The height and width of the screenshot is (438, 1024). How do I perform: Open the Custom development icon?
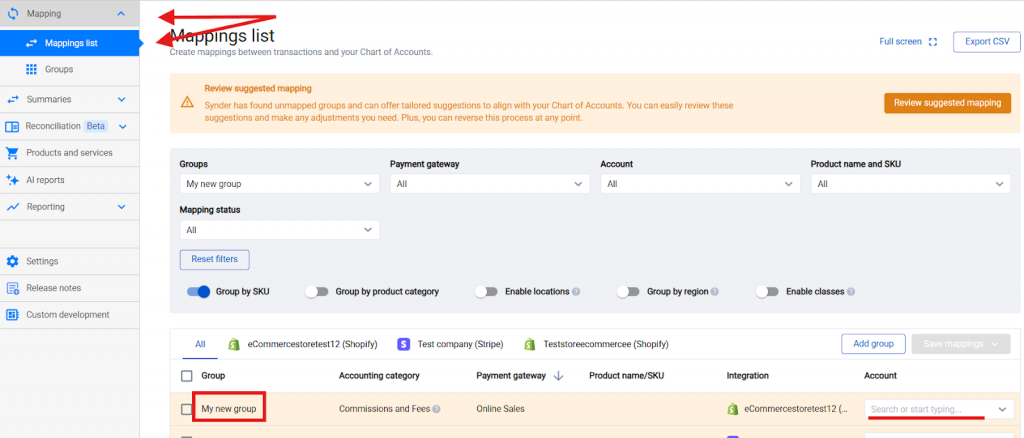pyautogui.click(x=13, y=315)
